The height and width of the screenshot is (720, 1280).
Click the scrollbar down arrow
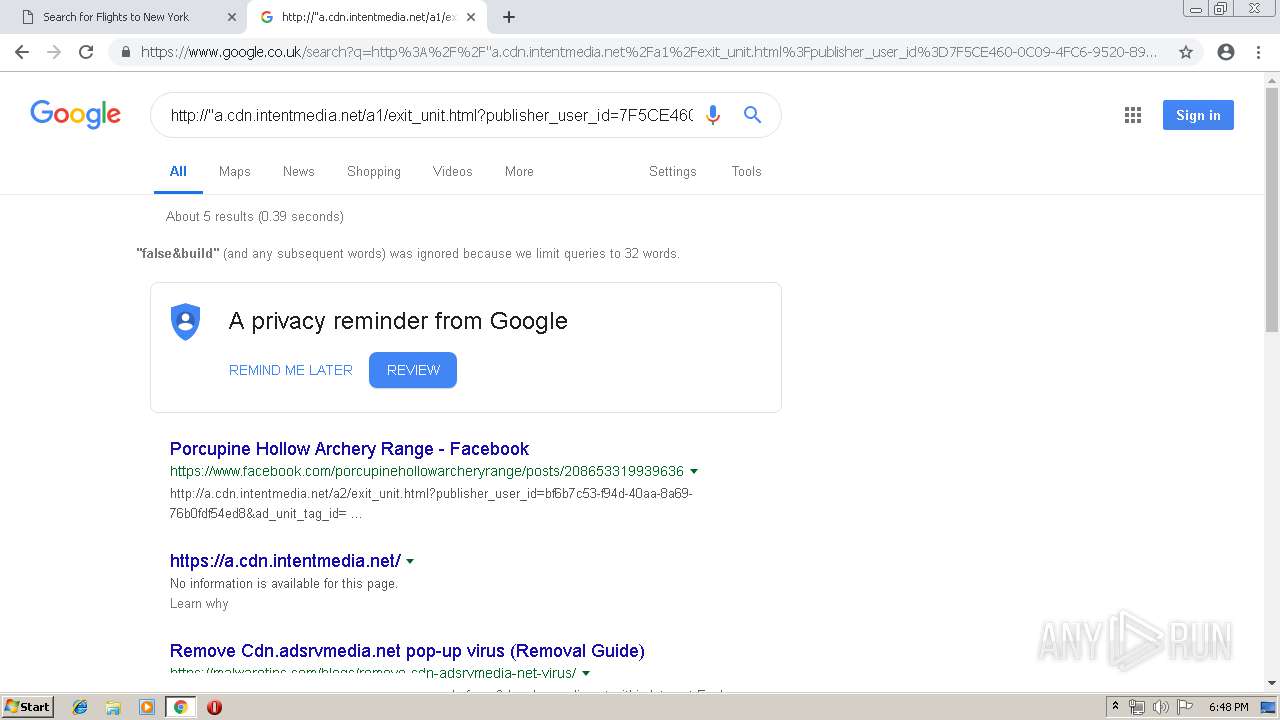pyautogui.click(x=1272, y=683)
